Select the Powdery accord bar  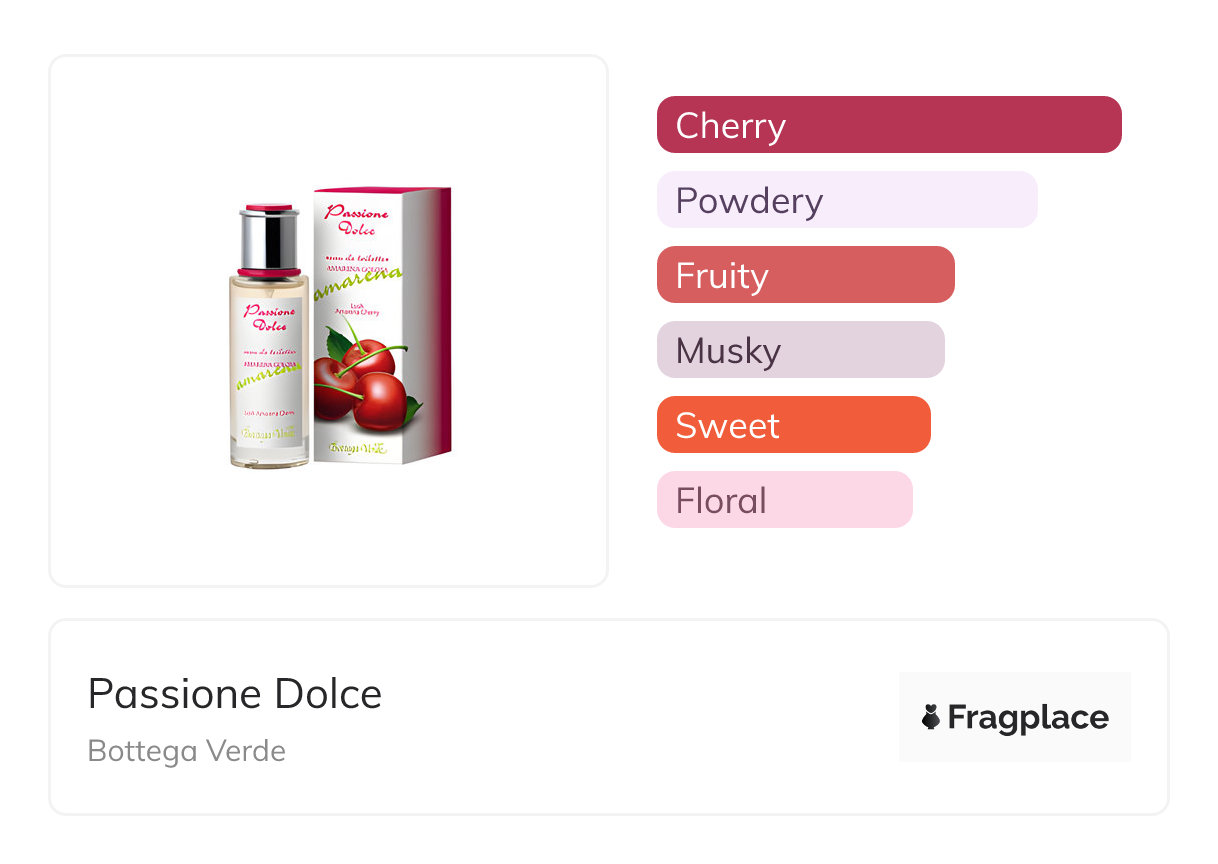pos(846,200)
